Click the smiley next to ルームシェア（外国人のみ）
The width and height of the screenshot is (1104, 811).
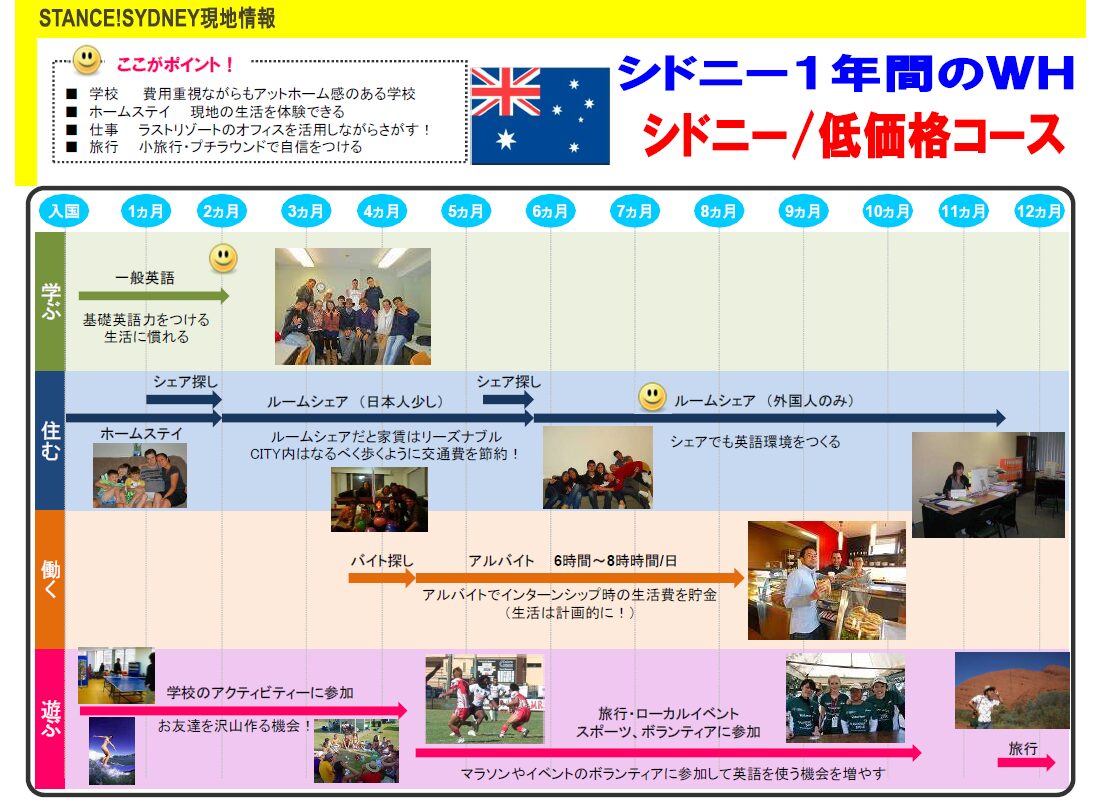(652, 397)
